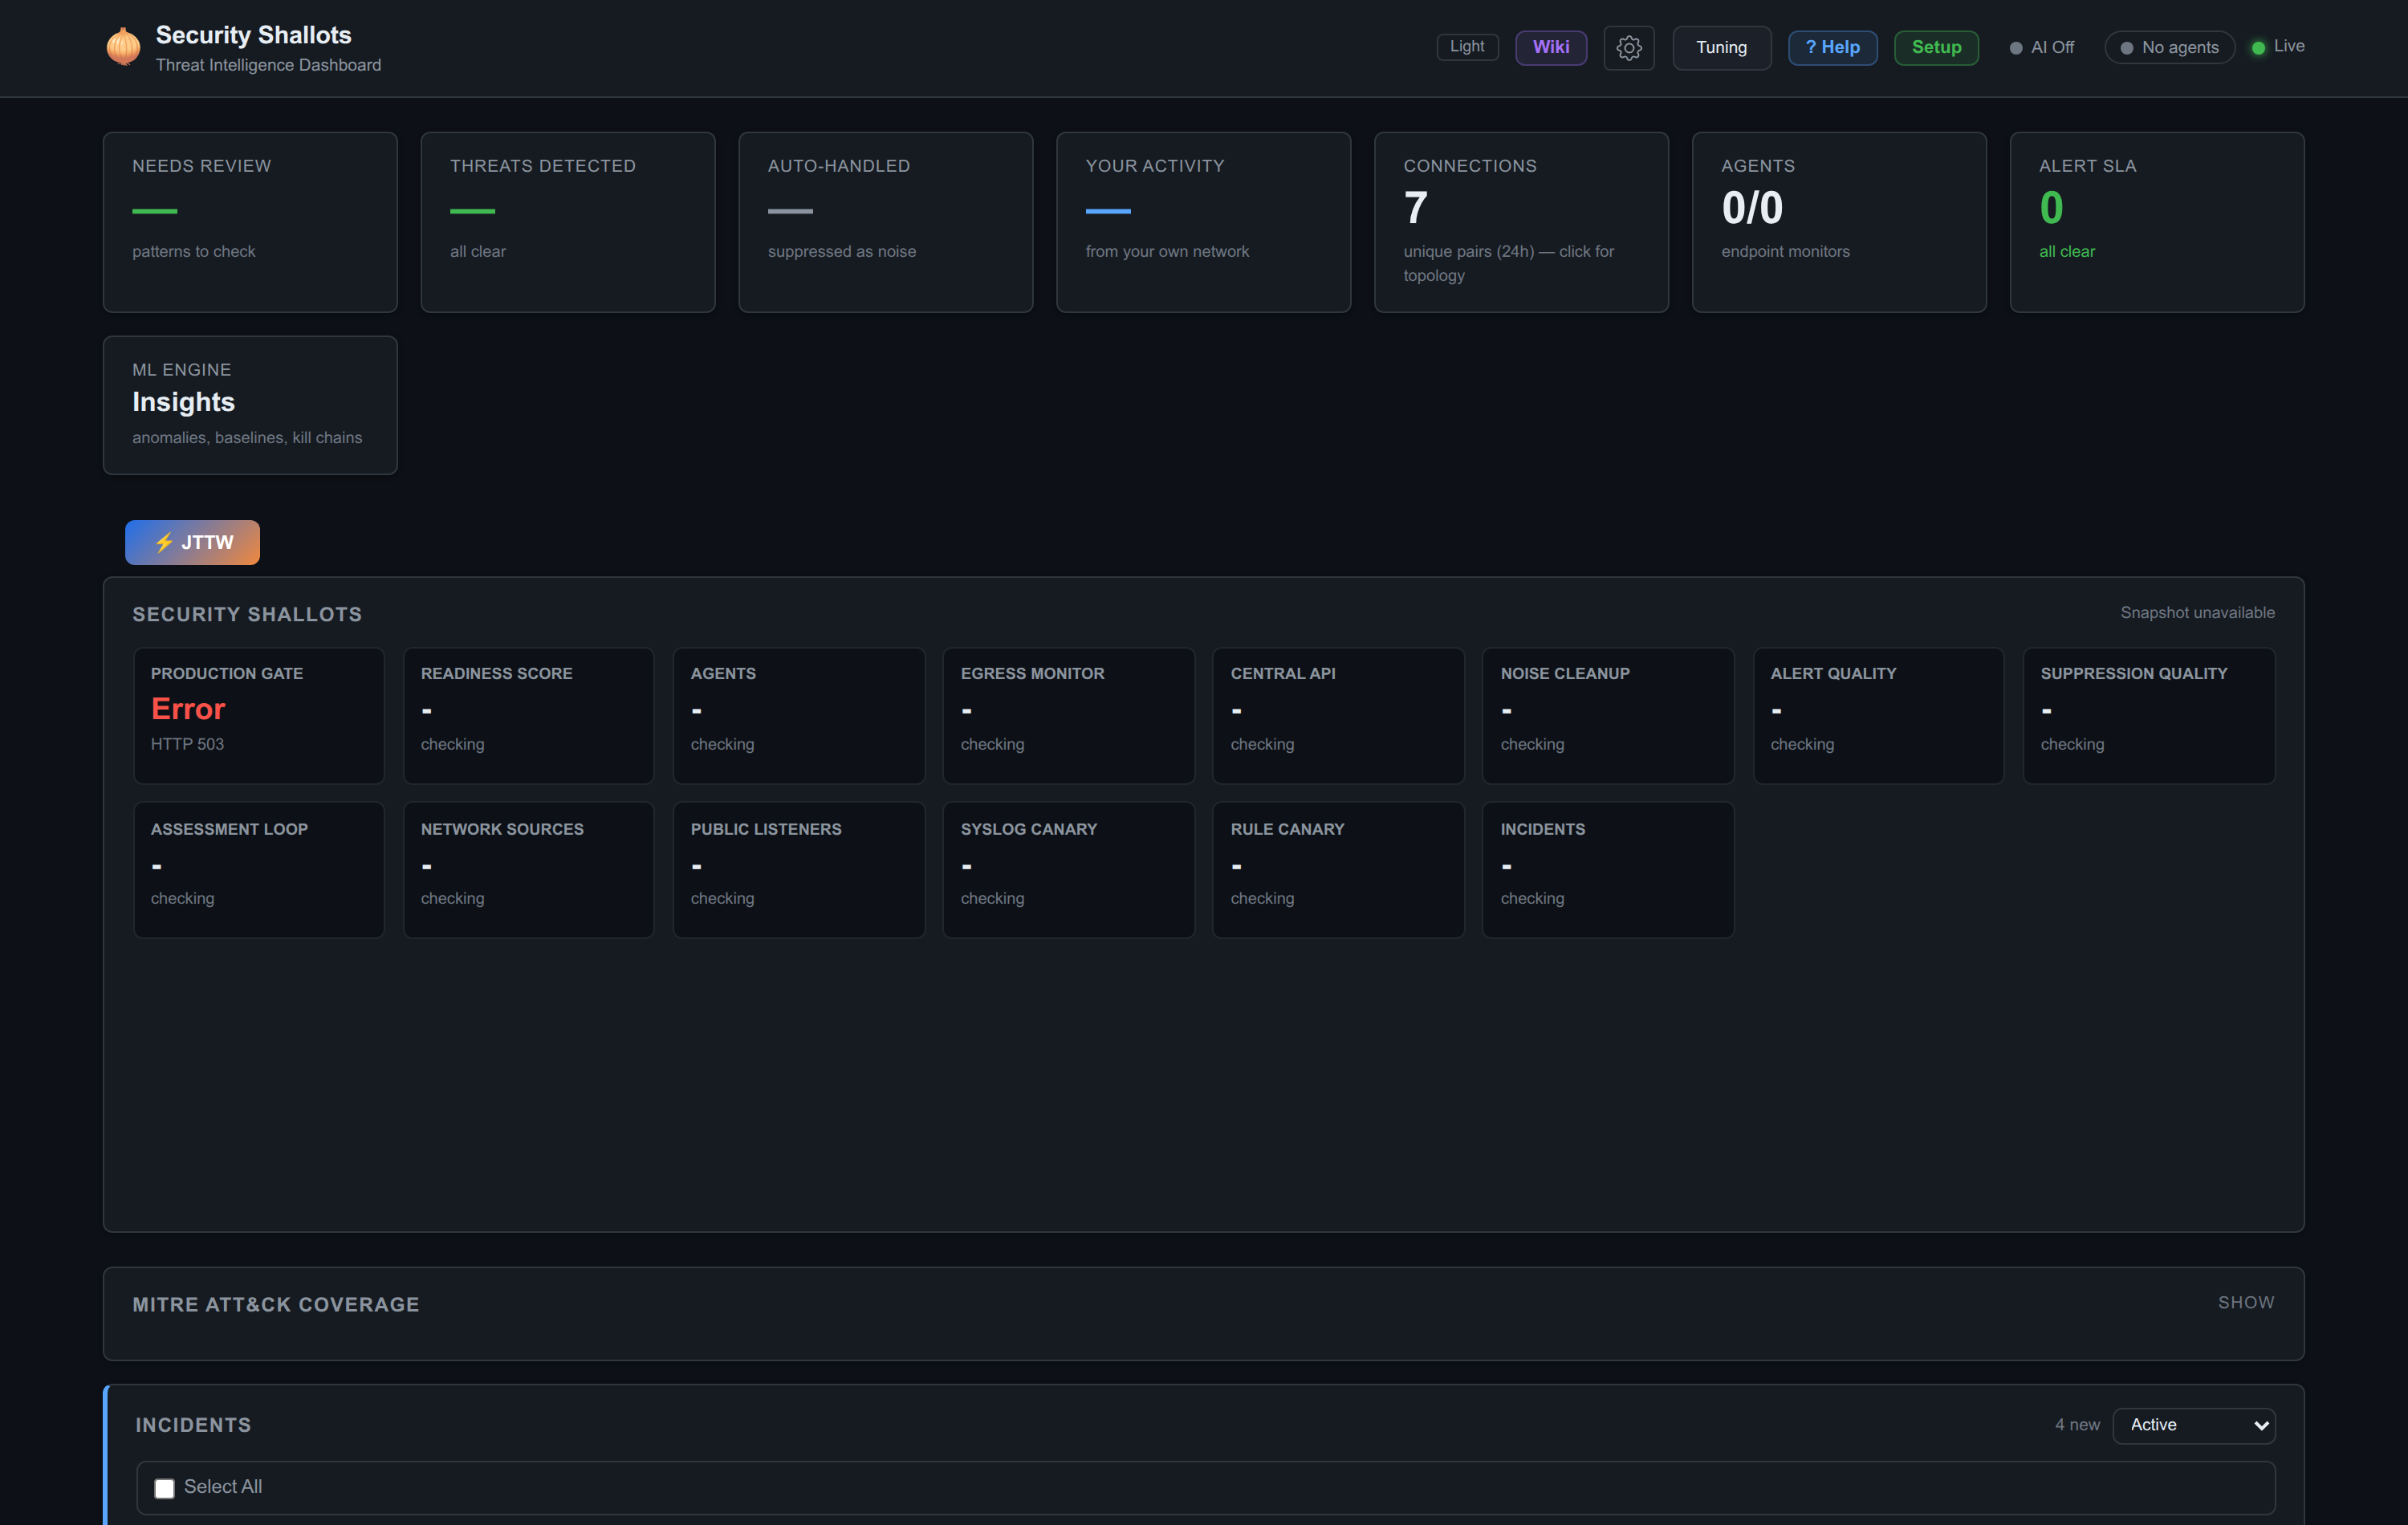Click the Network Sources tile

(x=529, y=870)
